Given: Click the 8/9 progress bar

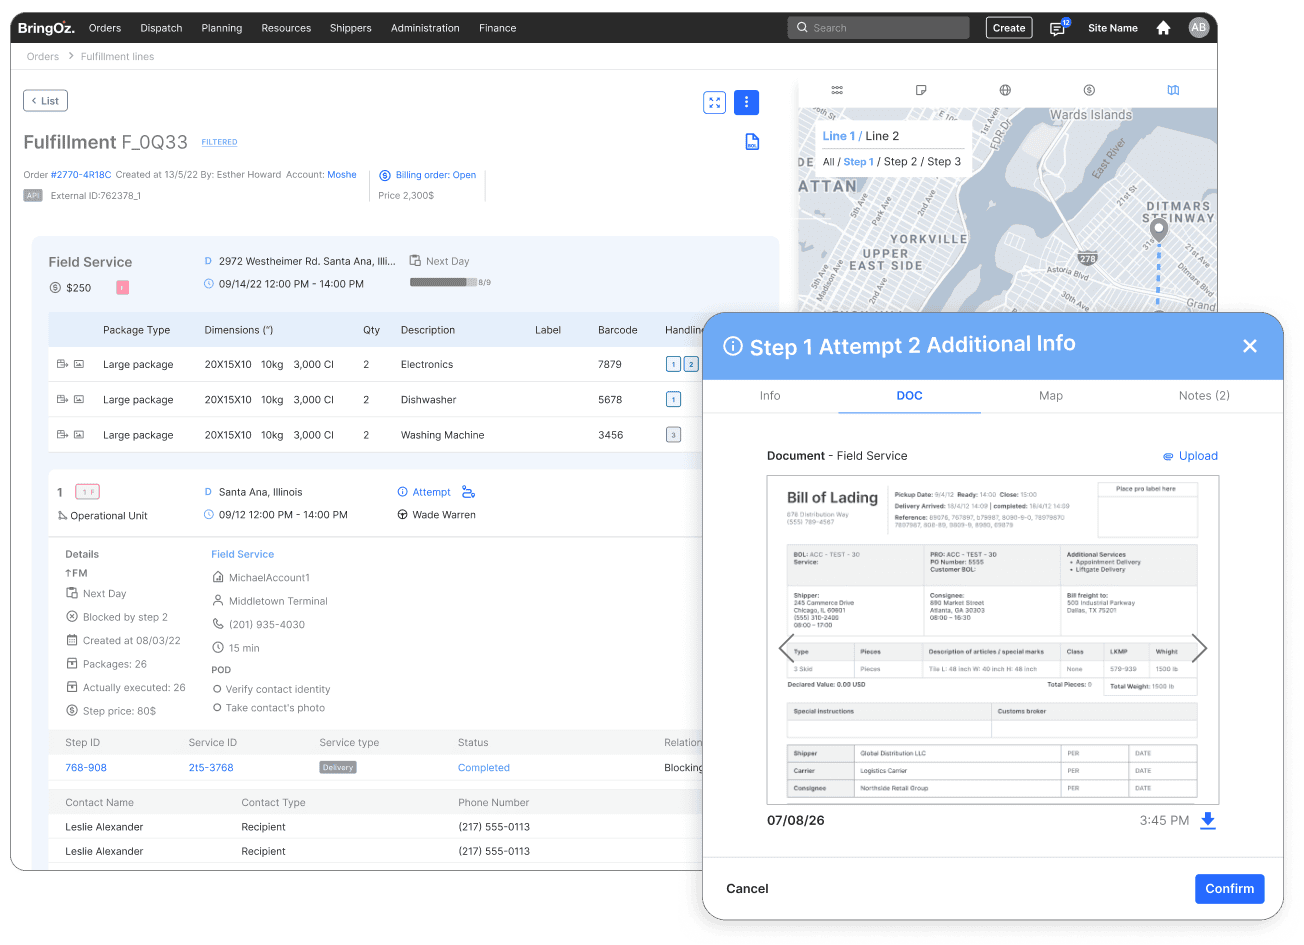Looking at the screenshot, I should tap(443, 283).
